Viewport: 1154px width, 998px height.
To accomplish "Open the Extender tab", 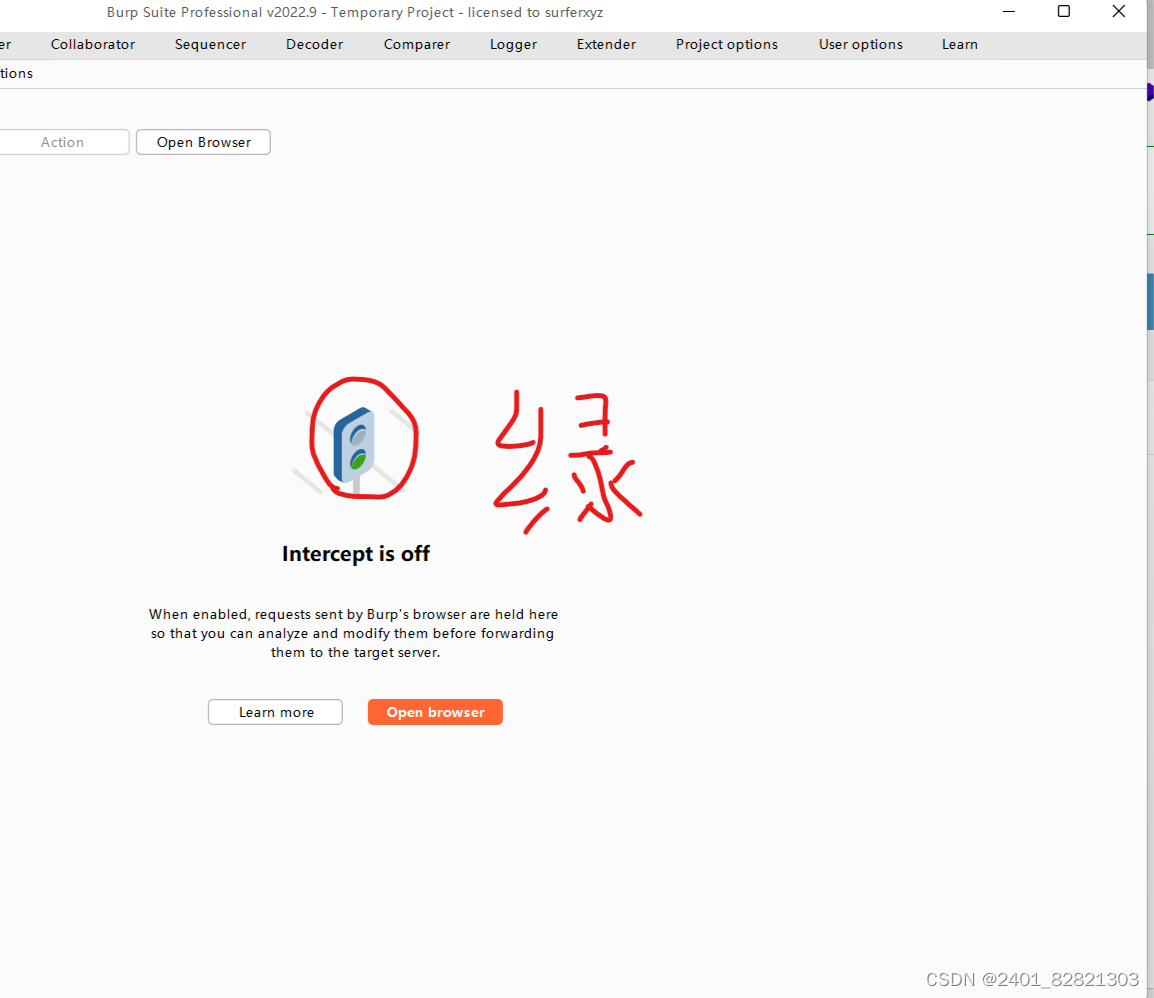I will point(606,44).
